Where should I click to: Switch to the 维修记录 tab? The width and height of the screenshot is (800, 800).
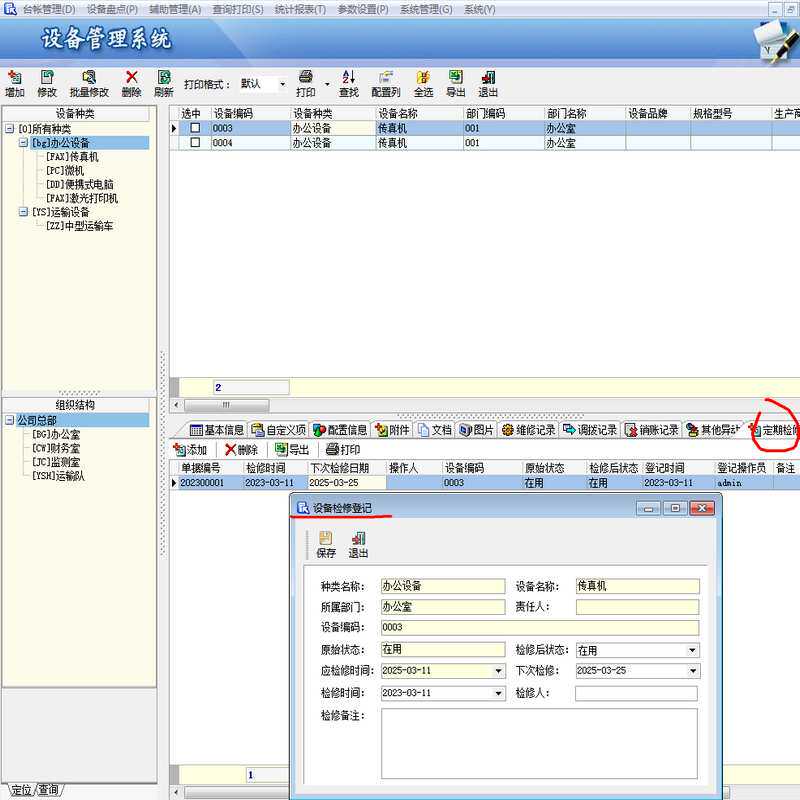pos(529,430)
